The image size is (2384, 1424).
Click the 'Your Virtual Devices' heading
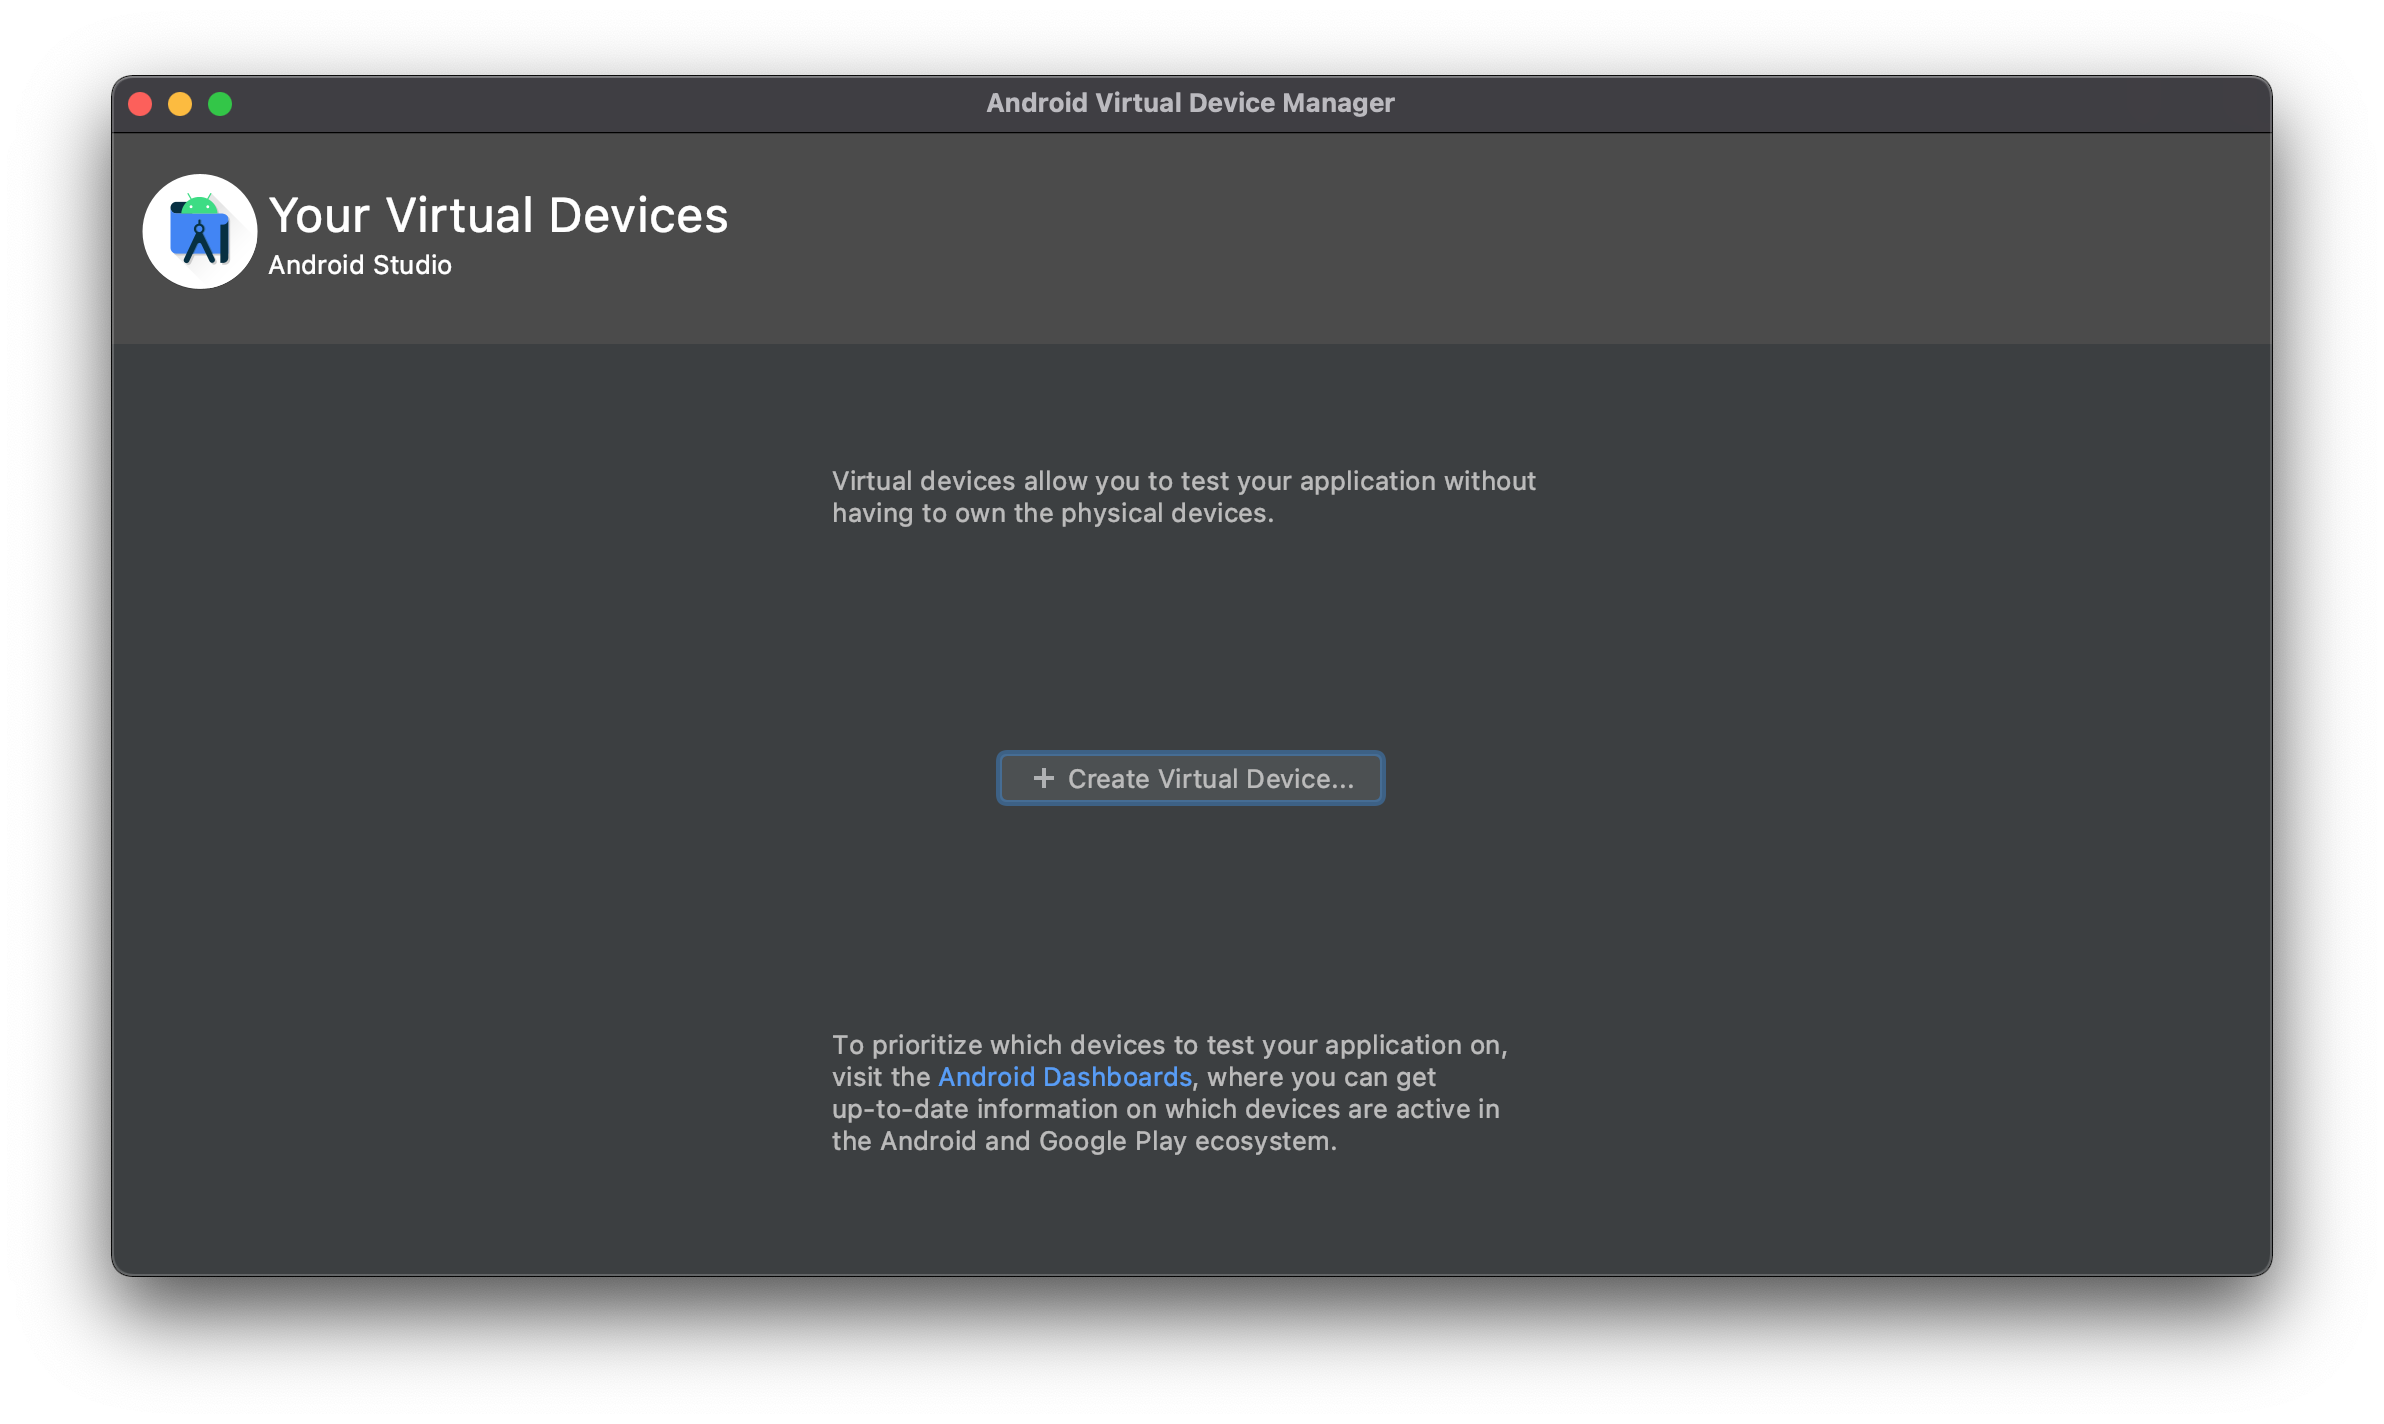[x=498, y=215]
